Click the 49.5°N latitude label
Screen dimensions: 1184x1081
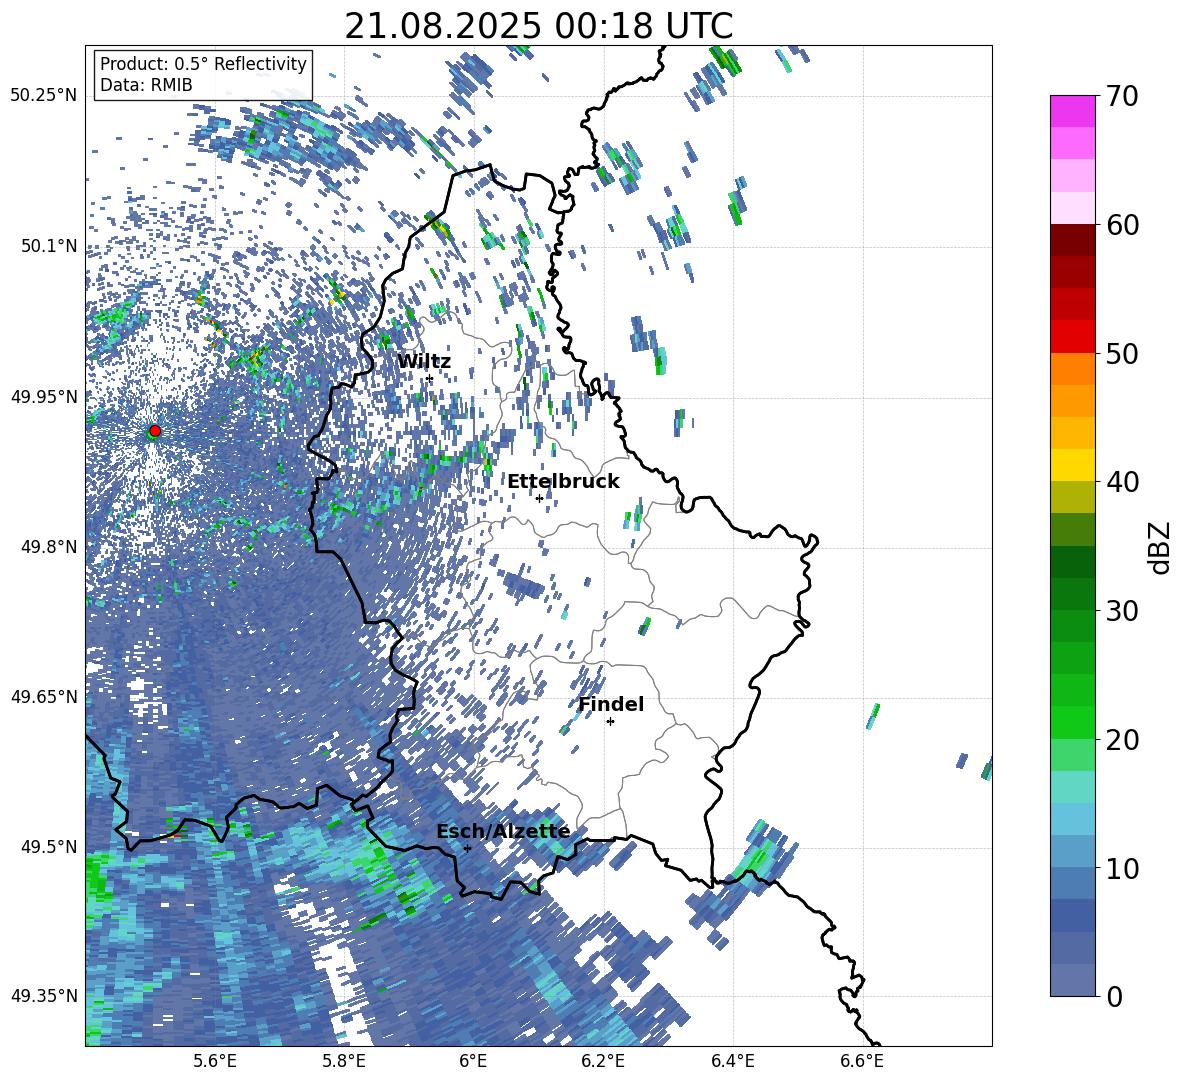49,846
